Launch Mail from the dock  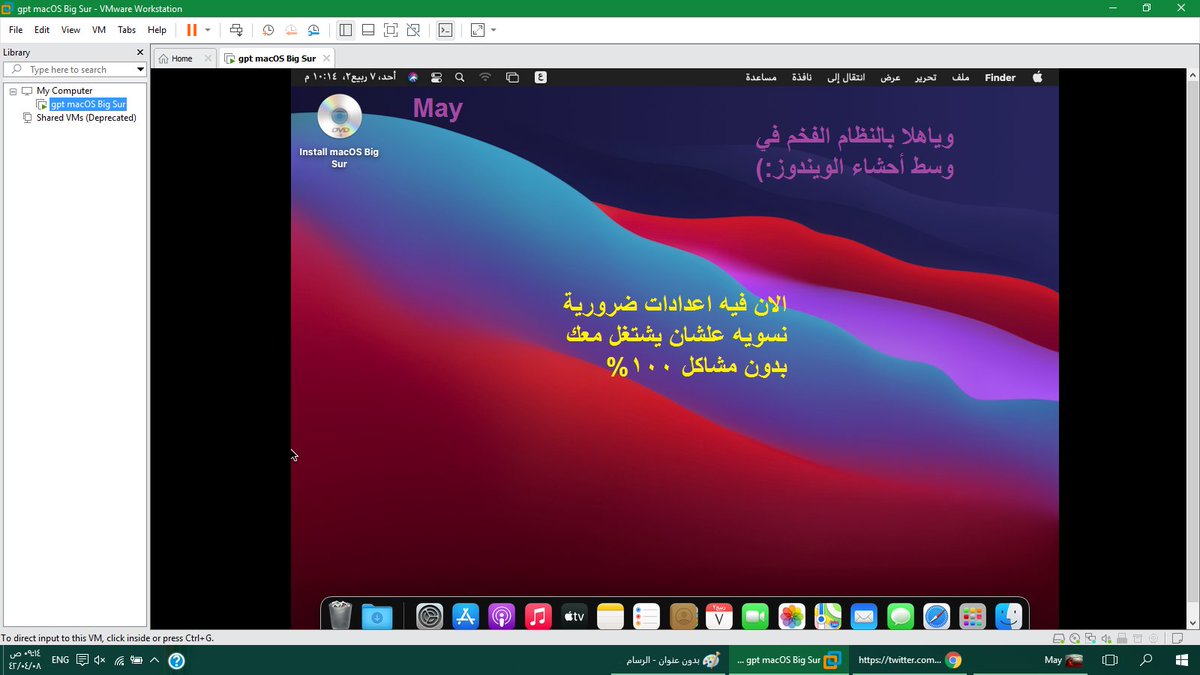coord(864,617)
